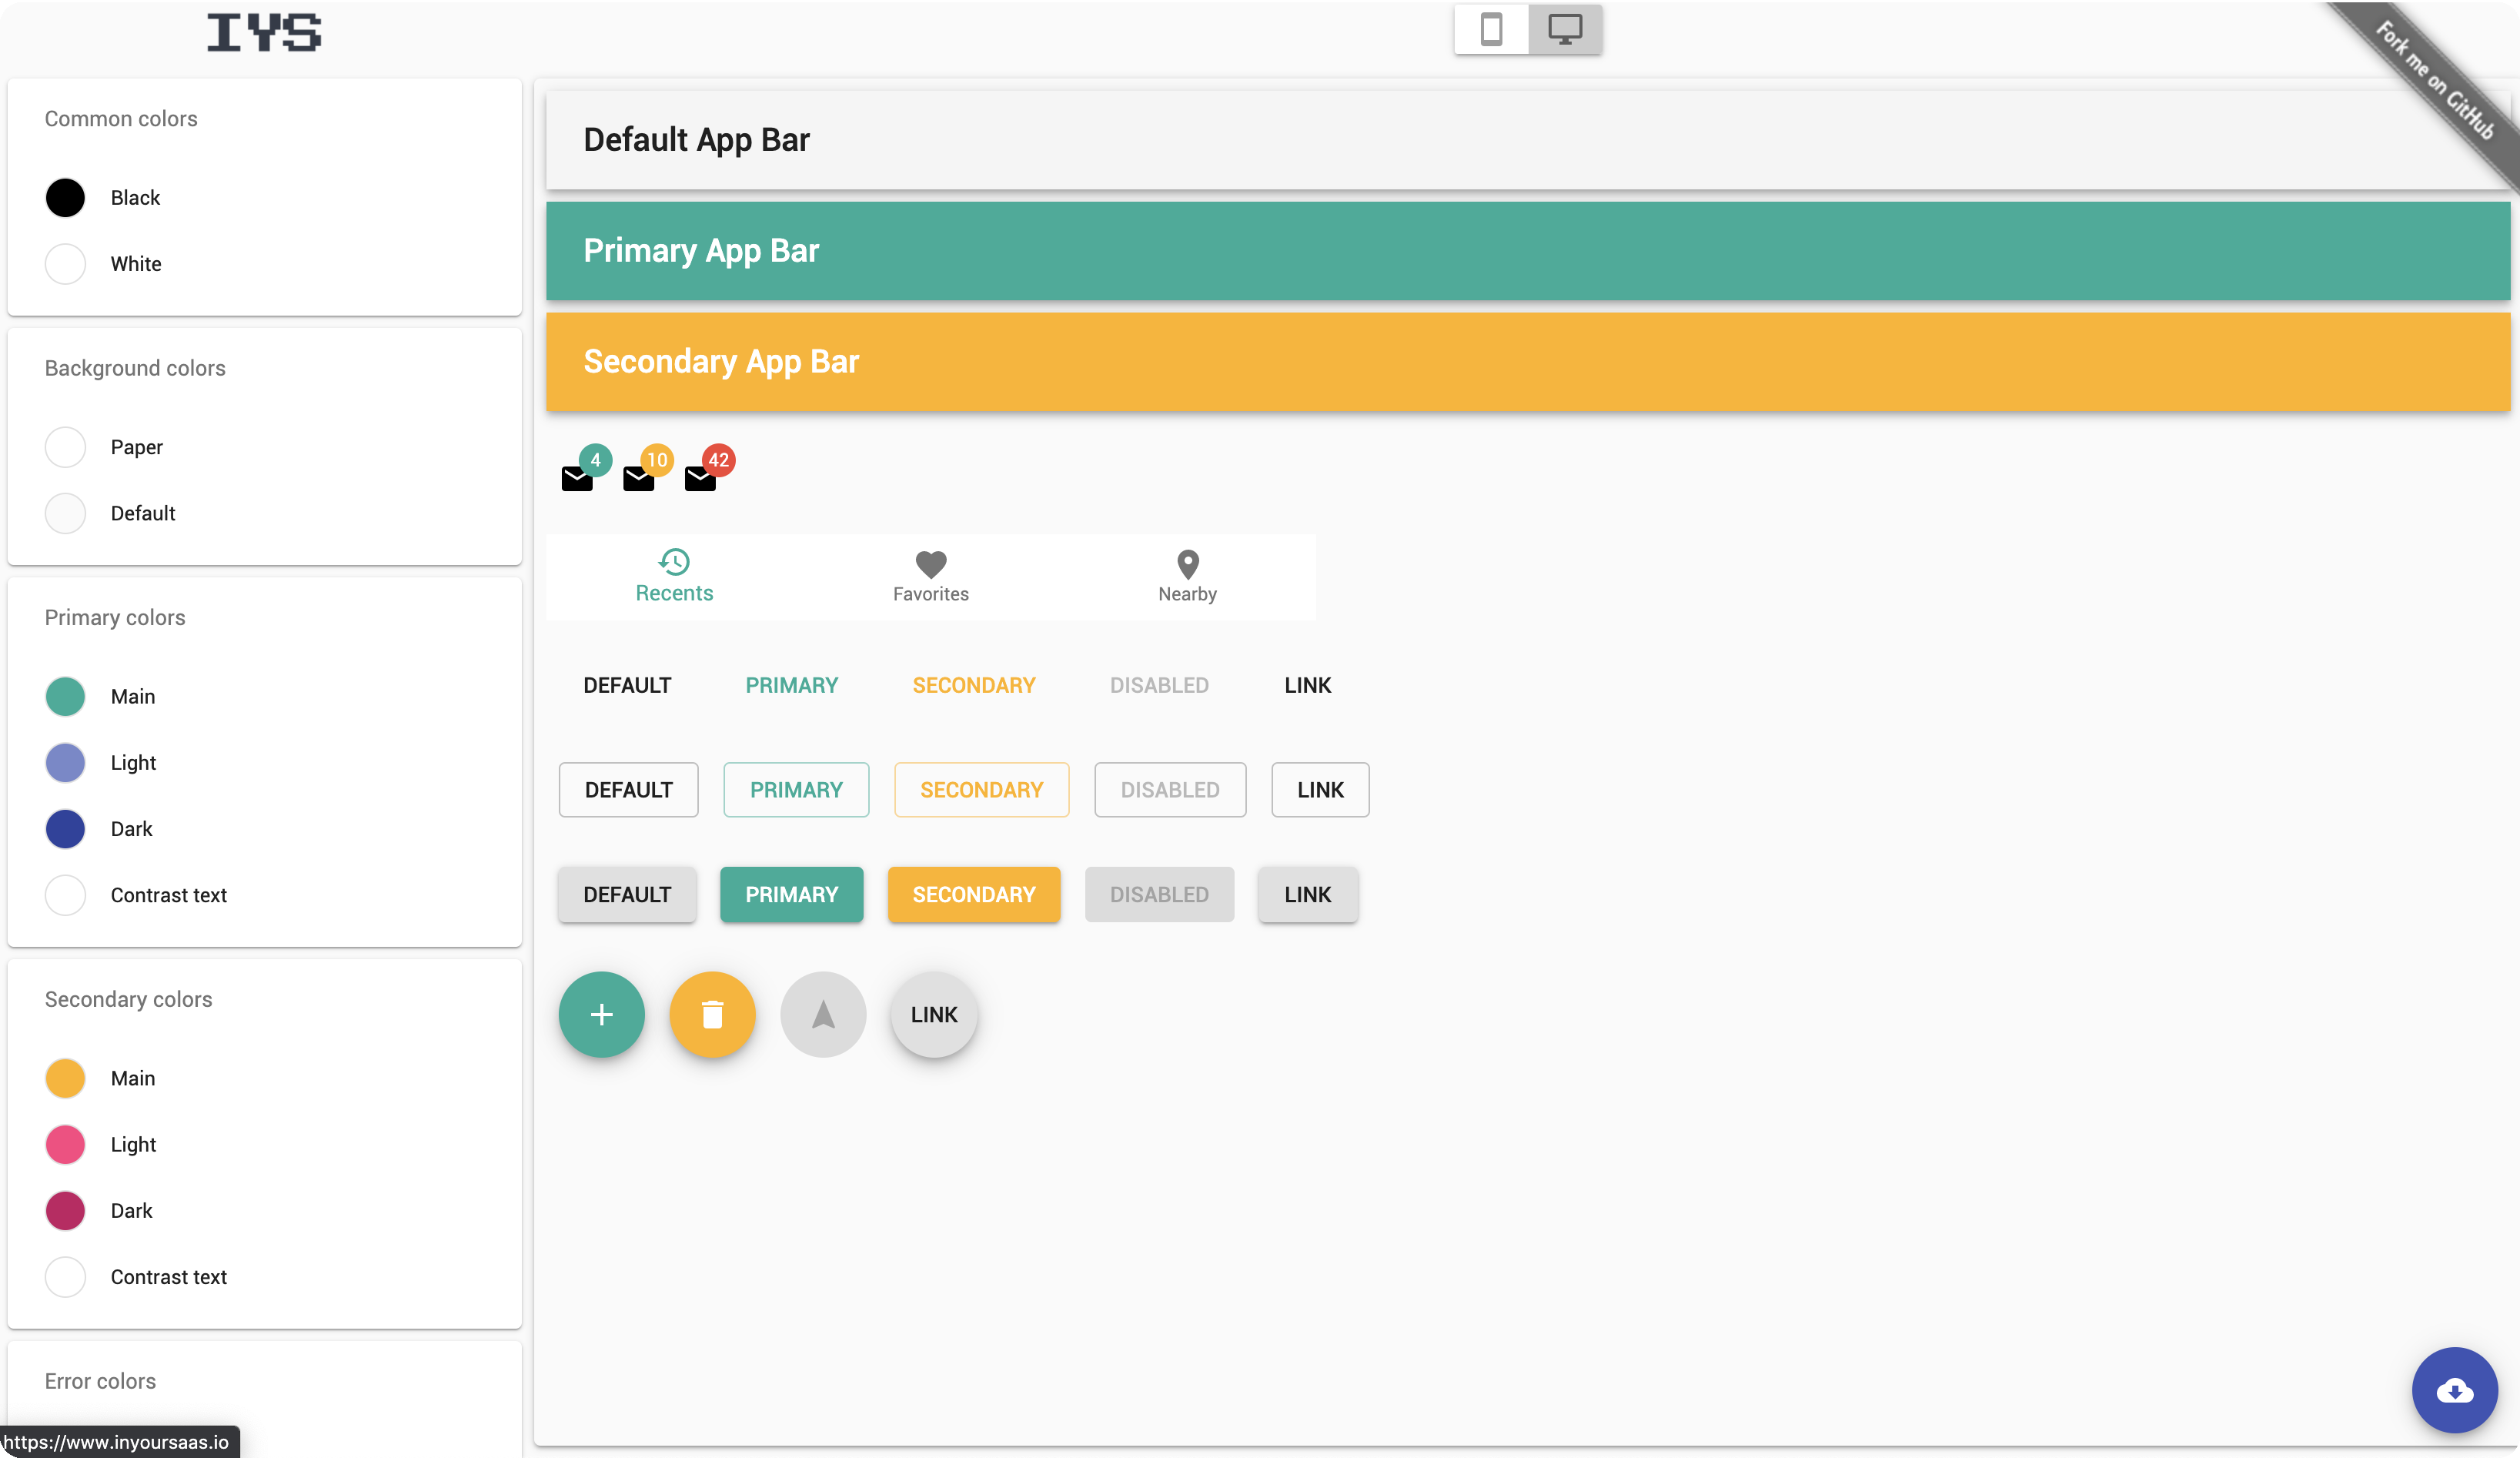This screenshot has height=1458, width=2520.
Task: Click the contained DEFAULT button
Action: tap(627, 894)
